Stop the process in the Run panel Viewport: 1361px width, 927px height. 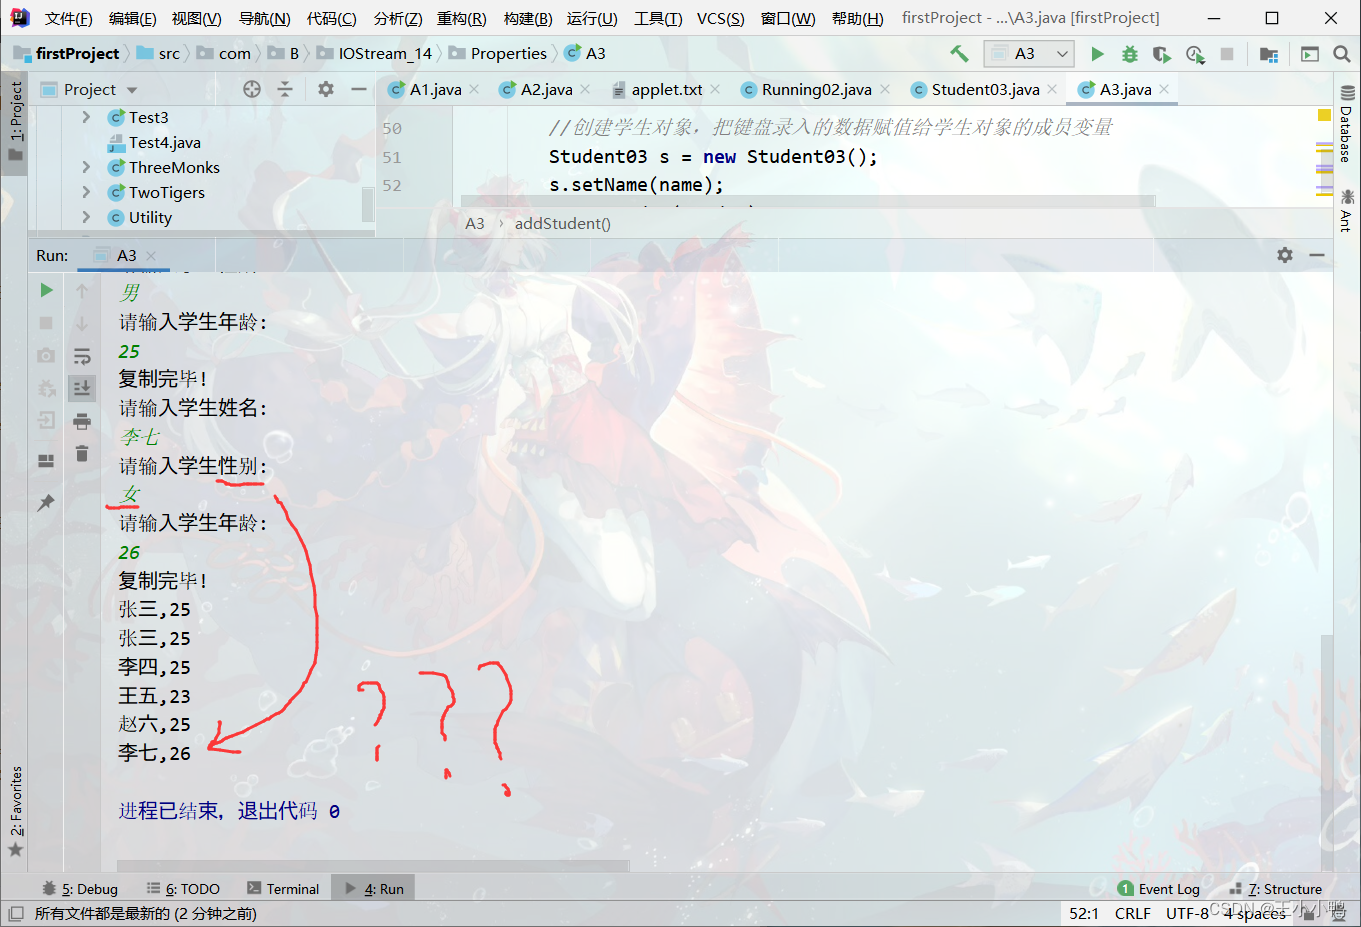tap(46, 323)
